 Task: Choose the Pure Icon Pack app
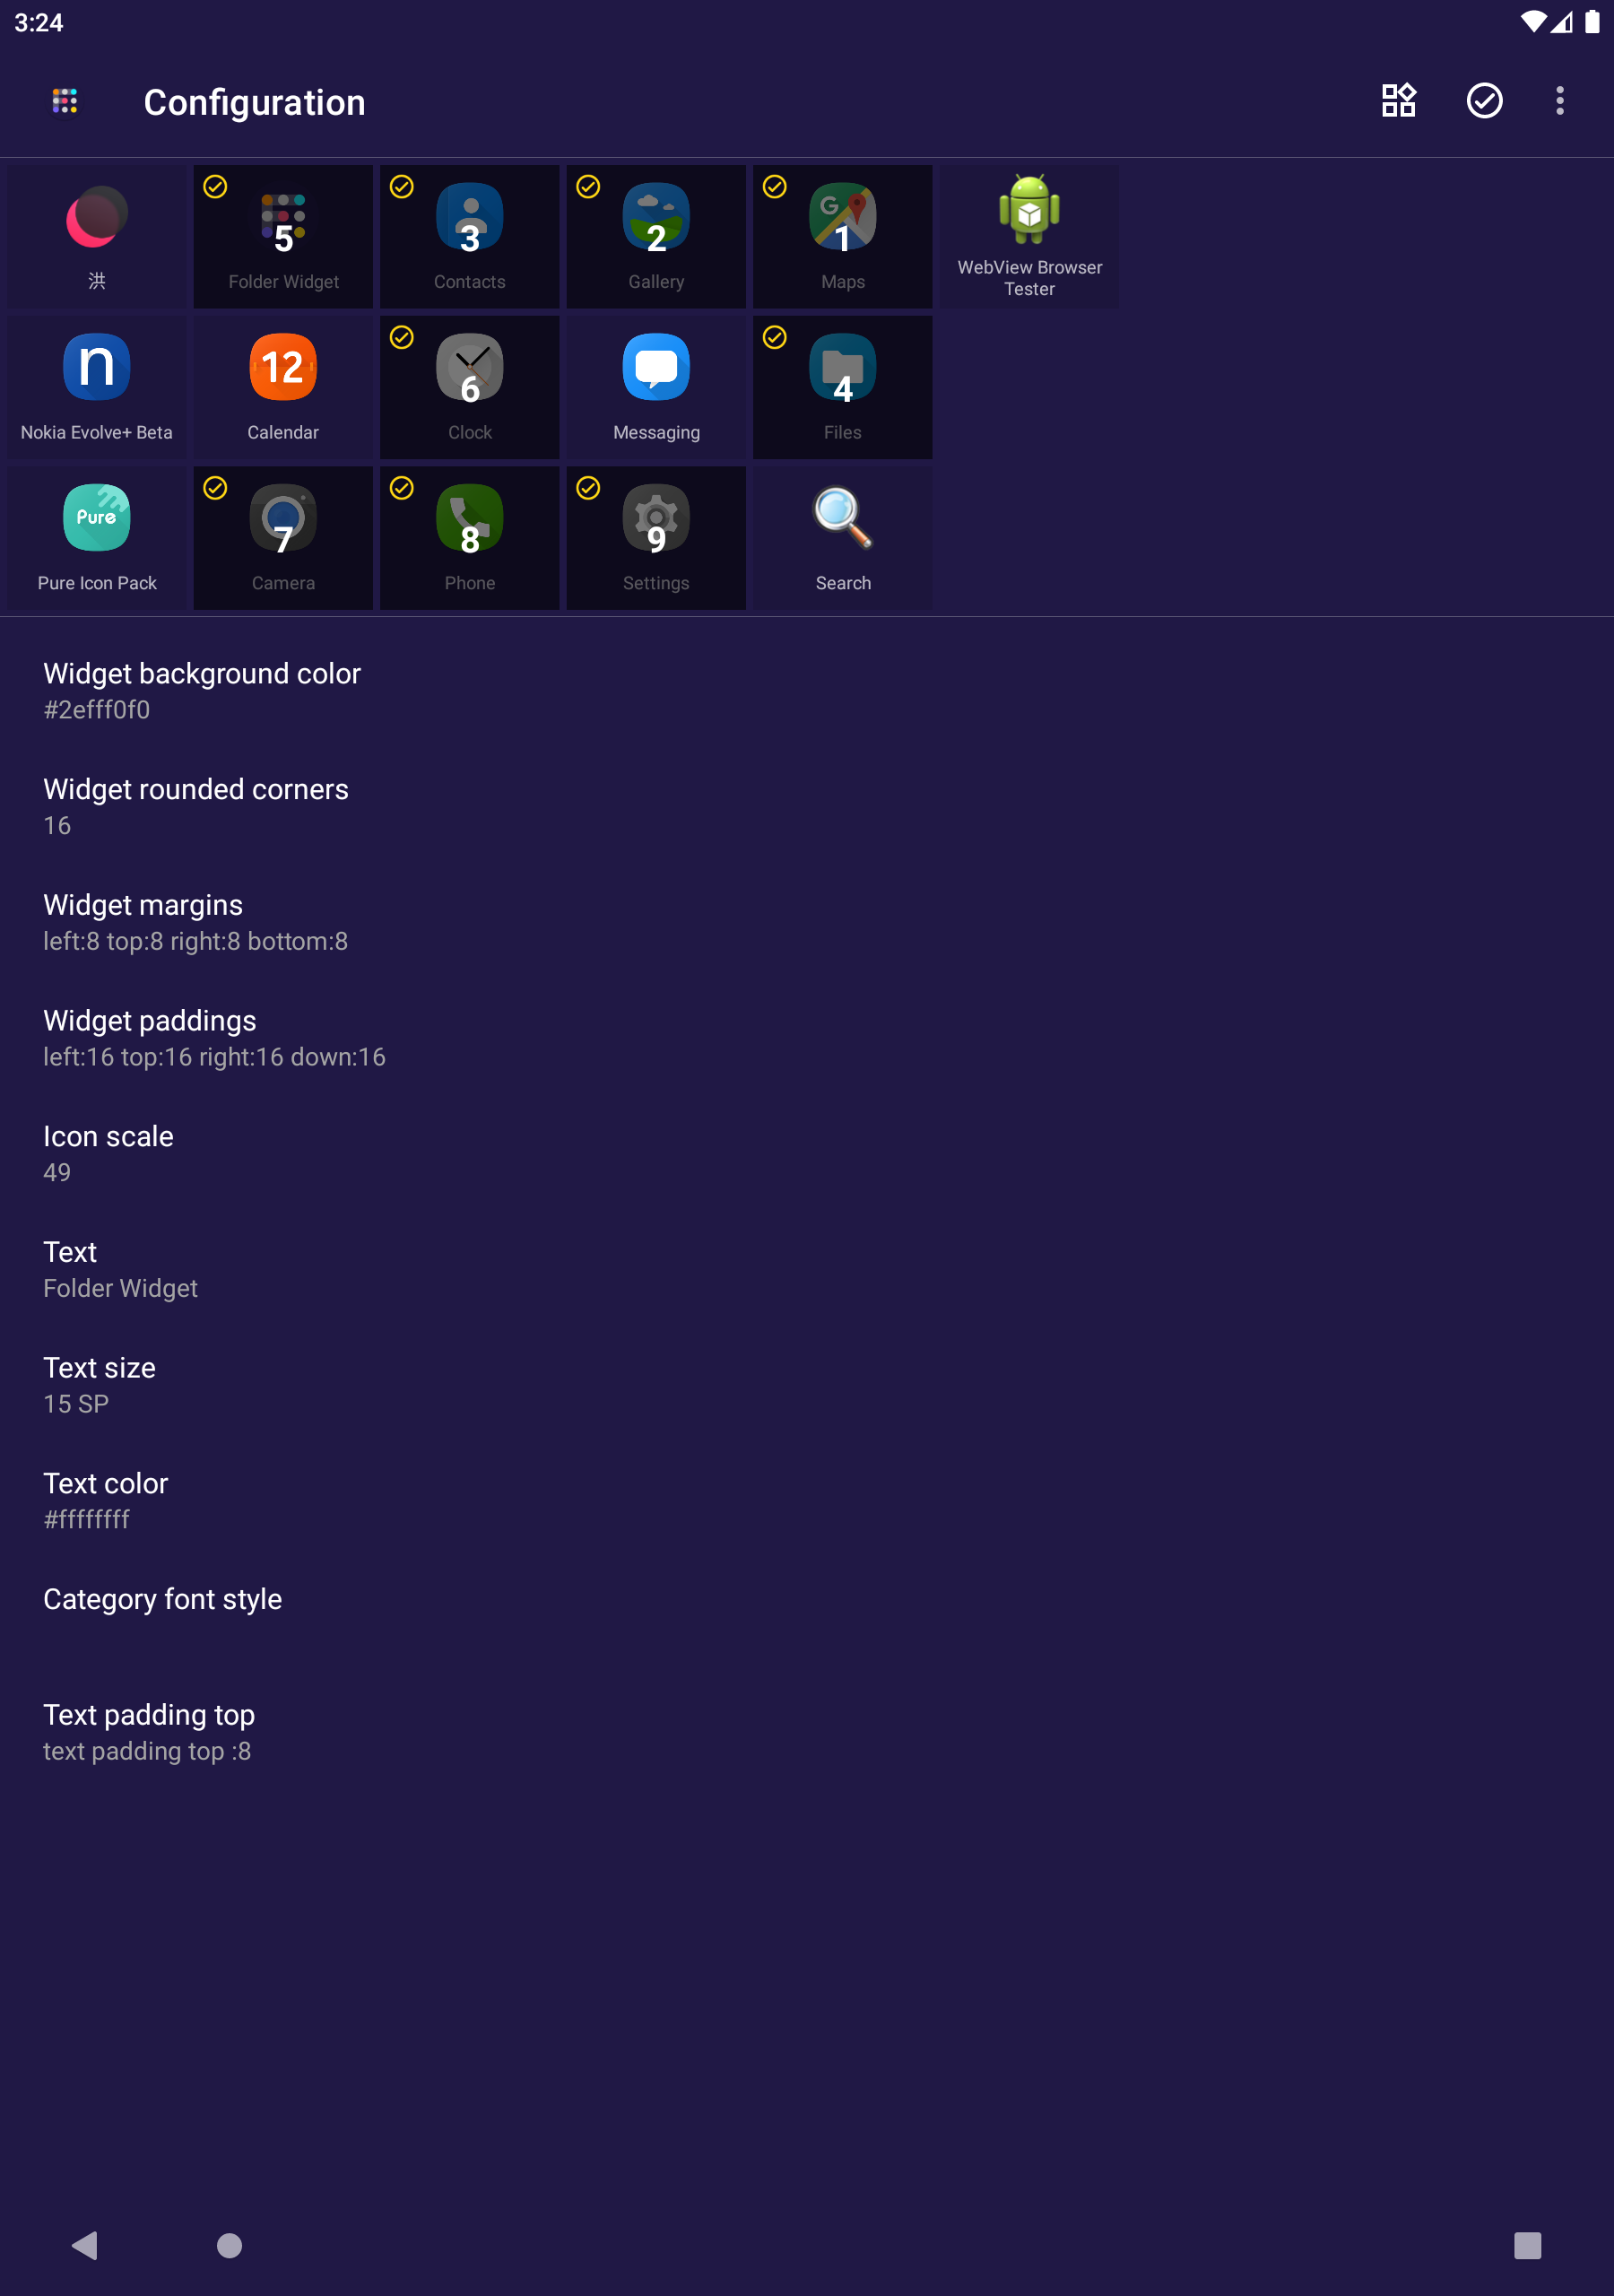coord(97,538)
